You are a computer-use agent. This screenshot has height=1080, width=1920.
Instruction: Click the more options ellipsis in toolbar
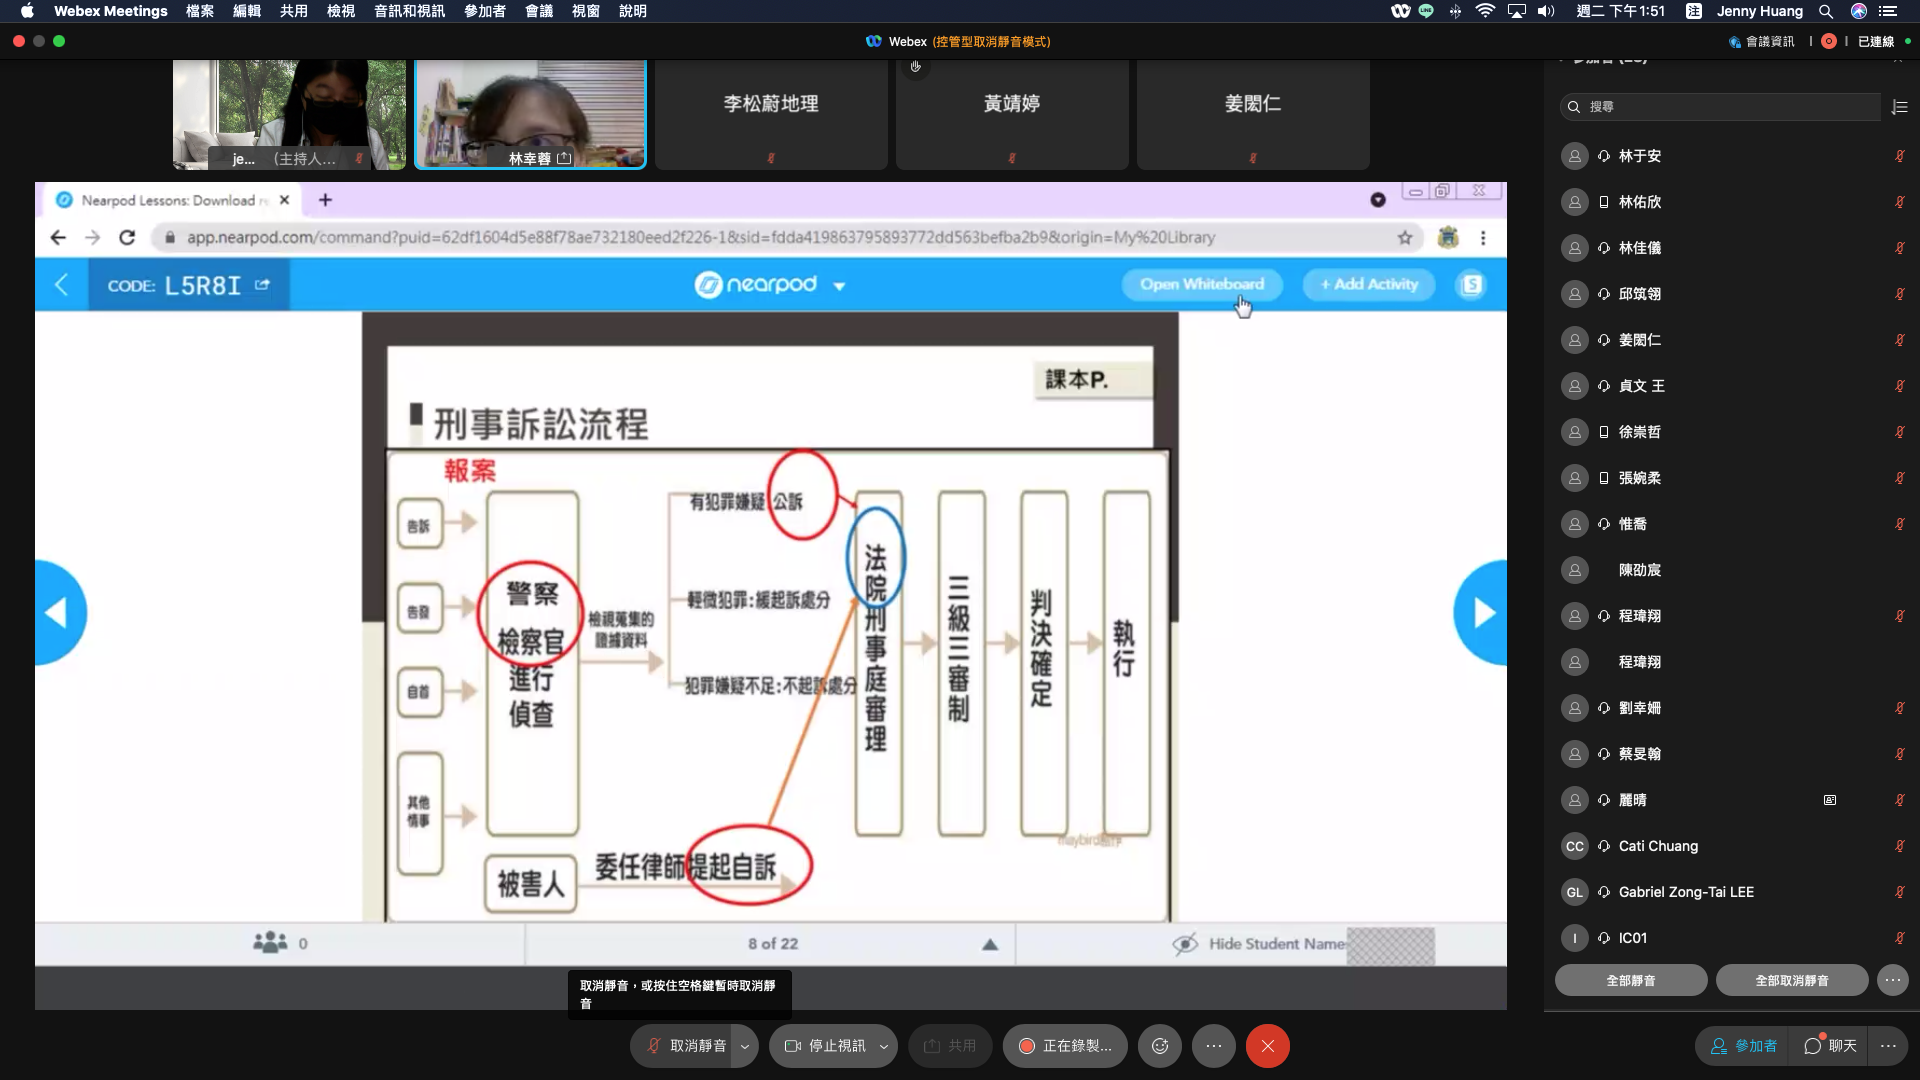click(x=1213, y=1046)
